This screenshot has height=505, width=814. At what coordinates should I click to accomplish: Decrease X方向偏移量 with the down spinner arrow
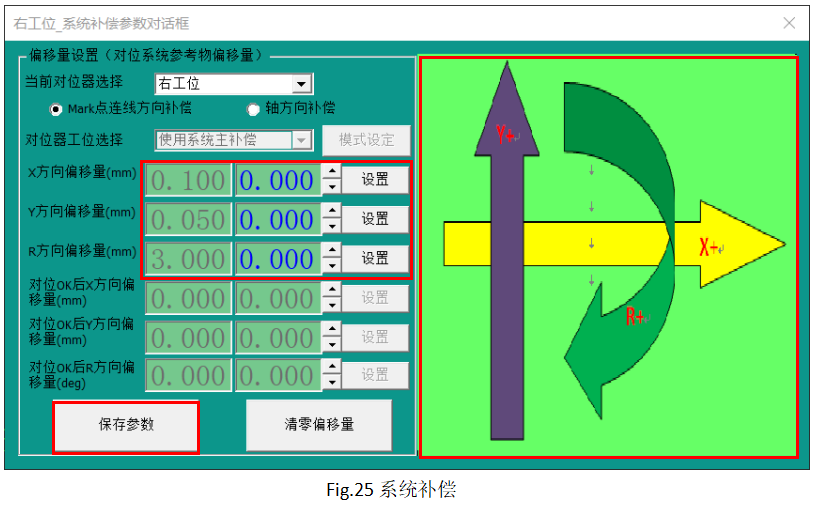(x=330, y=187)
